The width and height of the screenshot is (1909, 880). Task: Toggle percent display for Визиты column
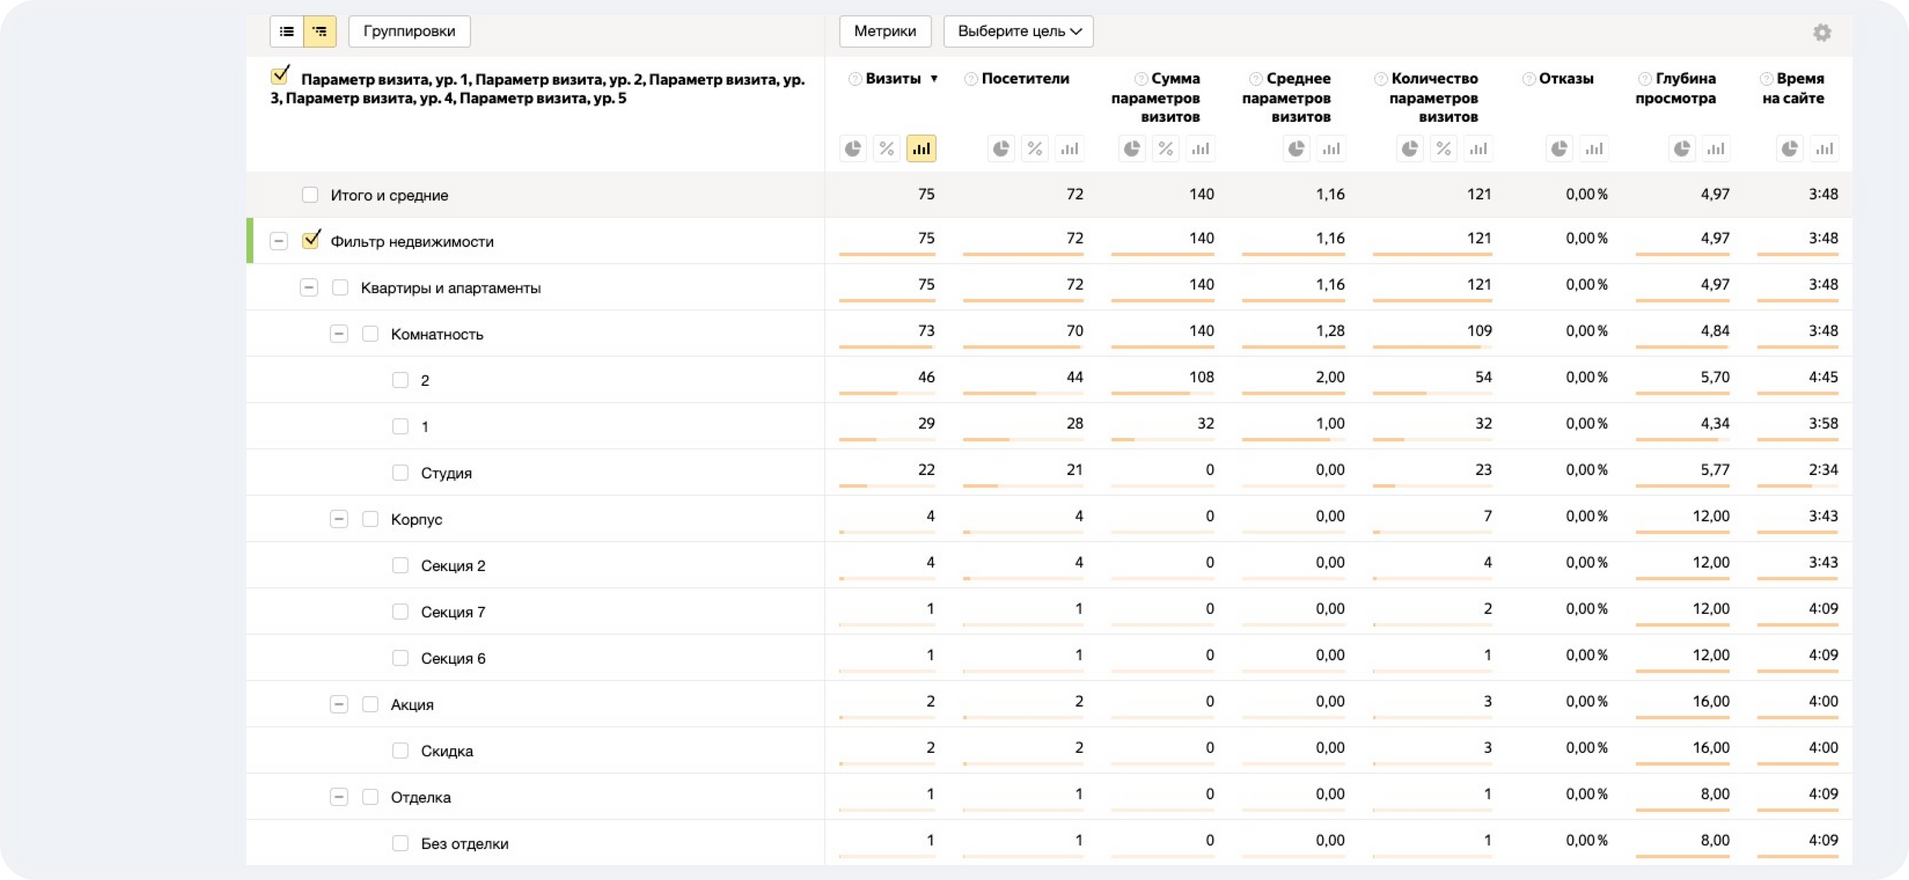pyautogui.click(x=887, y=149)
